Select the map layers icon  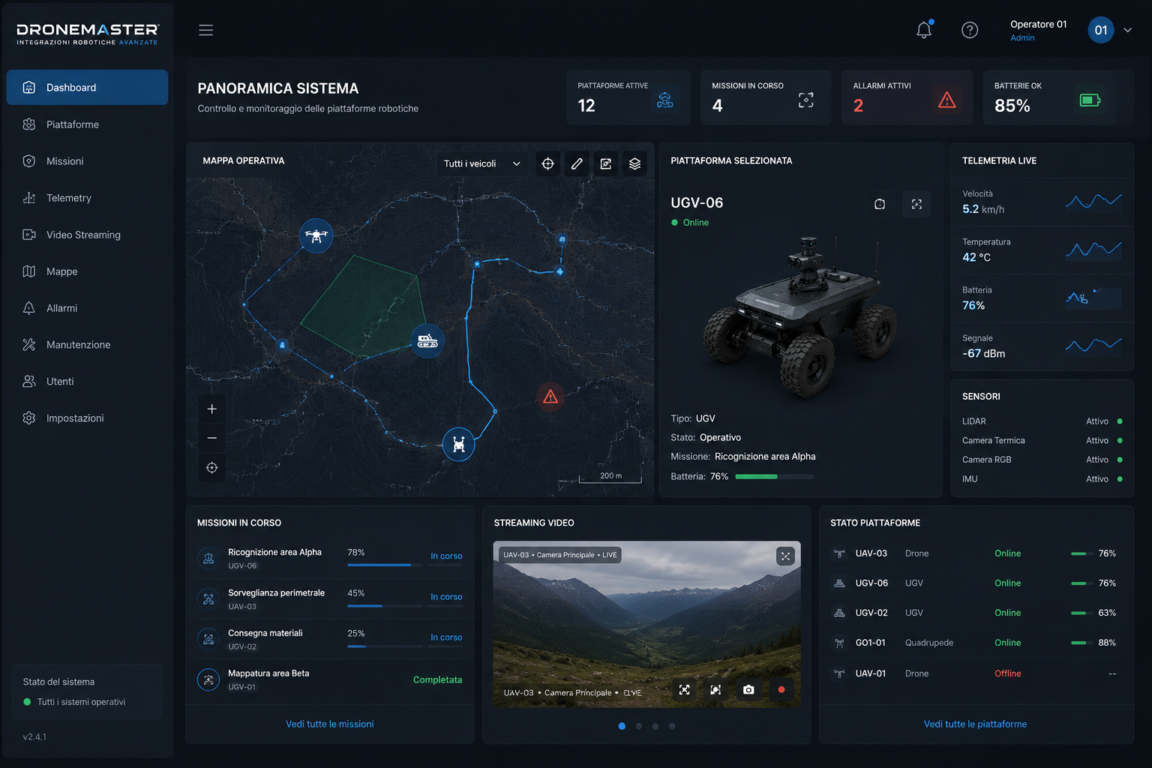(x=634, y=164)
